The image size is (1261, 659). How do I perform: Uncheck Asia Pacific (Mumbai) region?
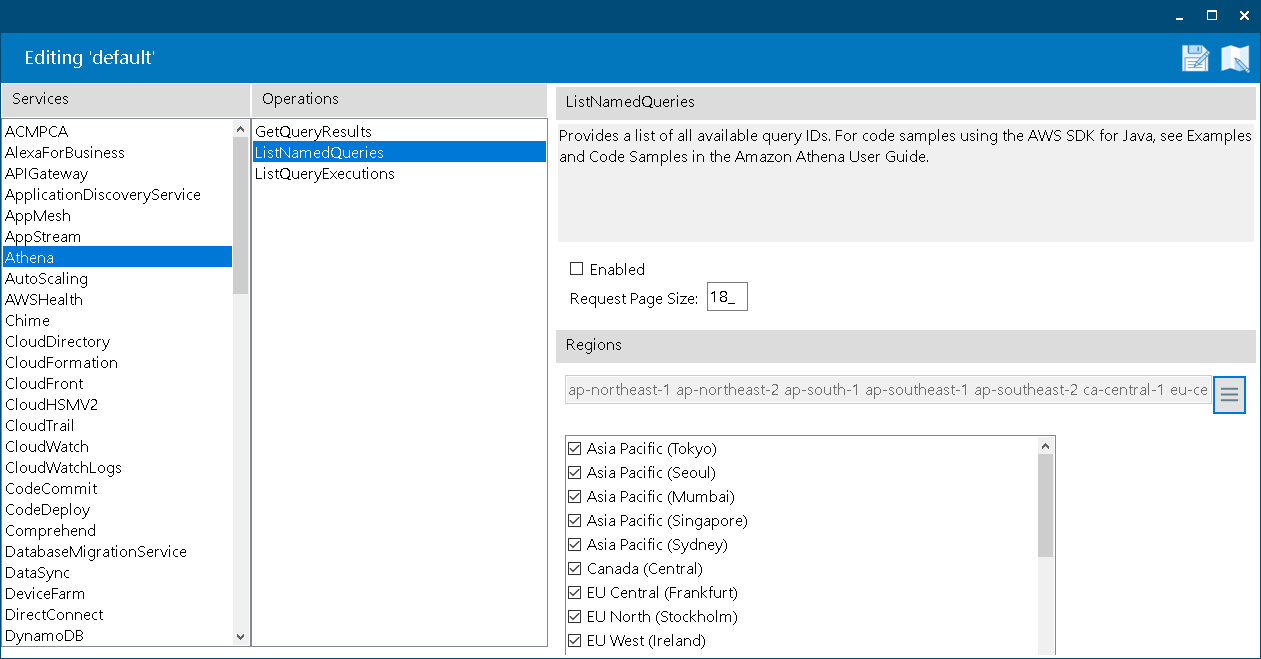pos(574,497)
